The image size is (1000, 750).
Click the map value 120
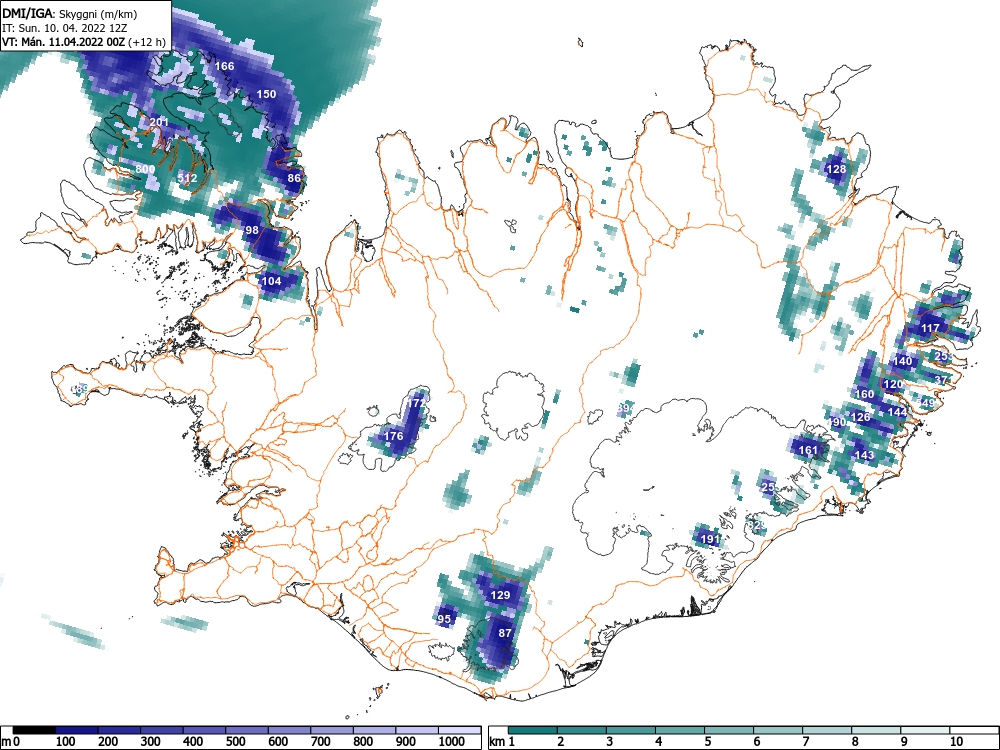893,384
